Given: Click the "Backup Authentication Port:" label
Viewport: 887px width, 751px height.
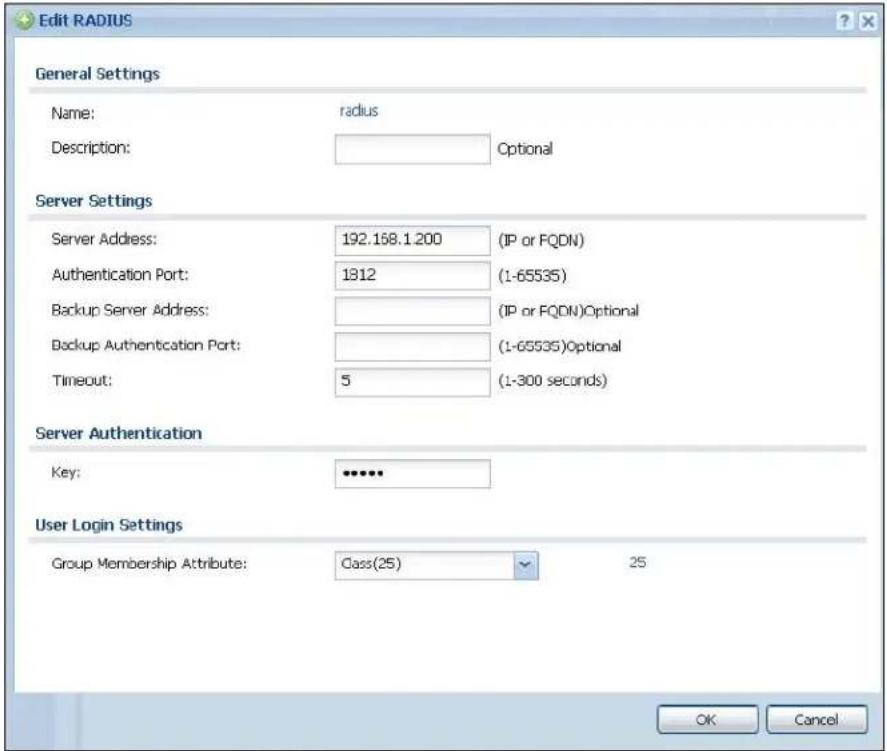Looking at the screenshot, I should (x=146, y=345).
